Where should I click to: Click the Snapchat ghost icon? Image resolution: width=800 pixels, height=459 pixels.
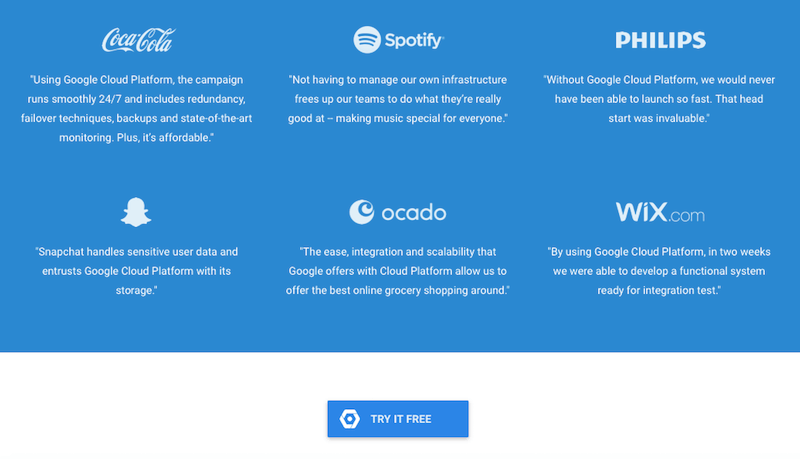tap(137, 212)
